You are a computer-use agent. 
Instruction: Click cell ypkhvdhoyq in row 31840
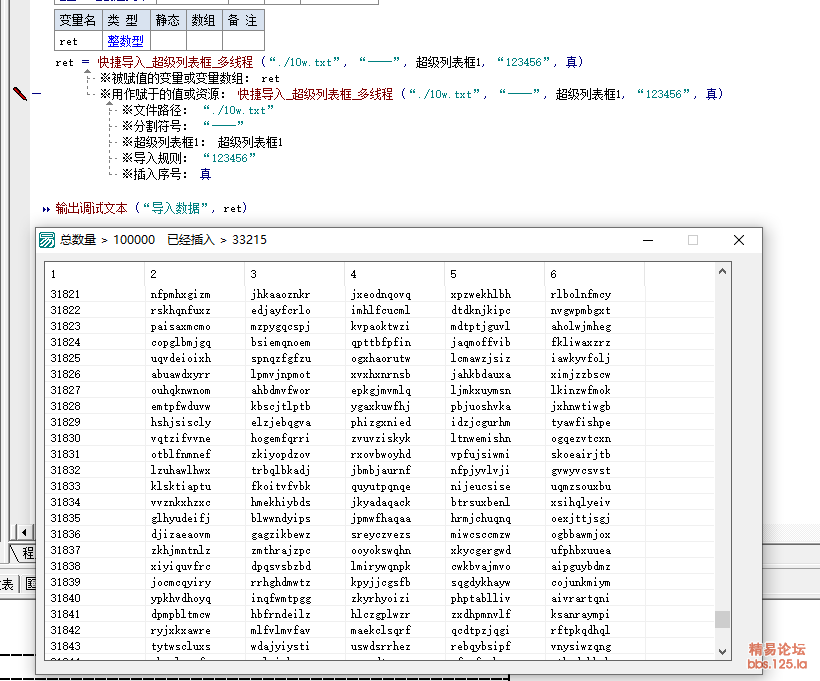coord(180,598)
